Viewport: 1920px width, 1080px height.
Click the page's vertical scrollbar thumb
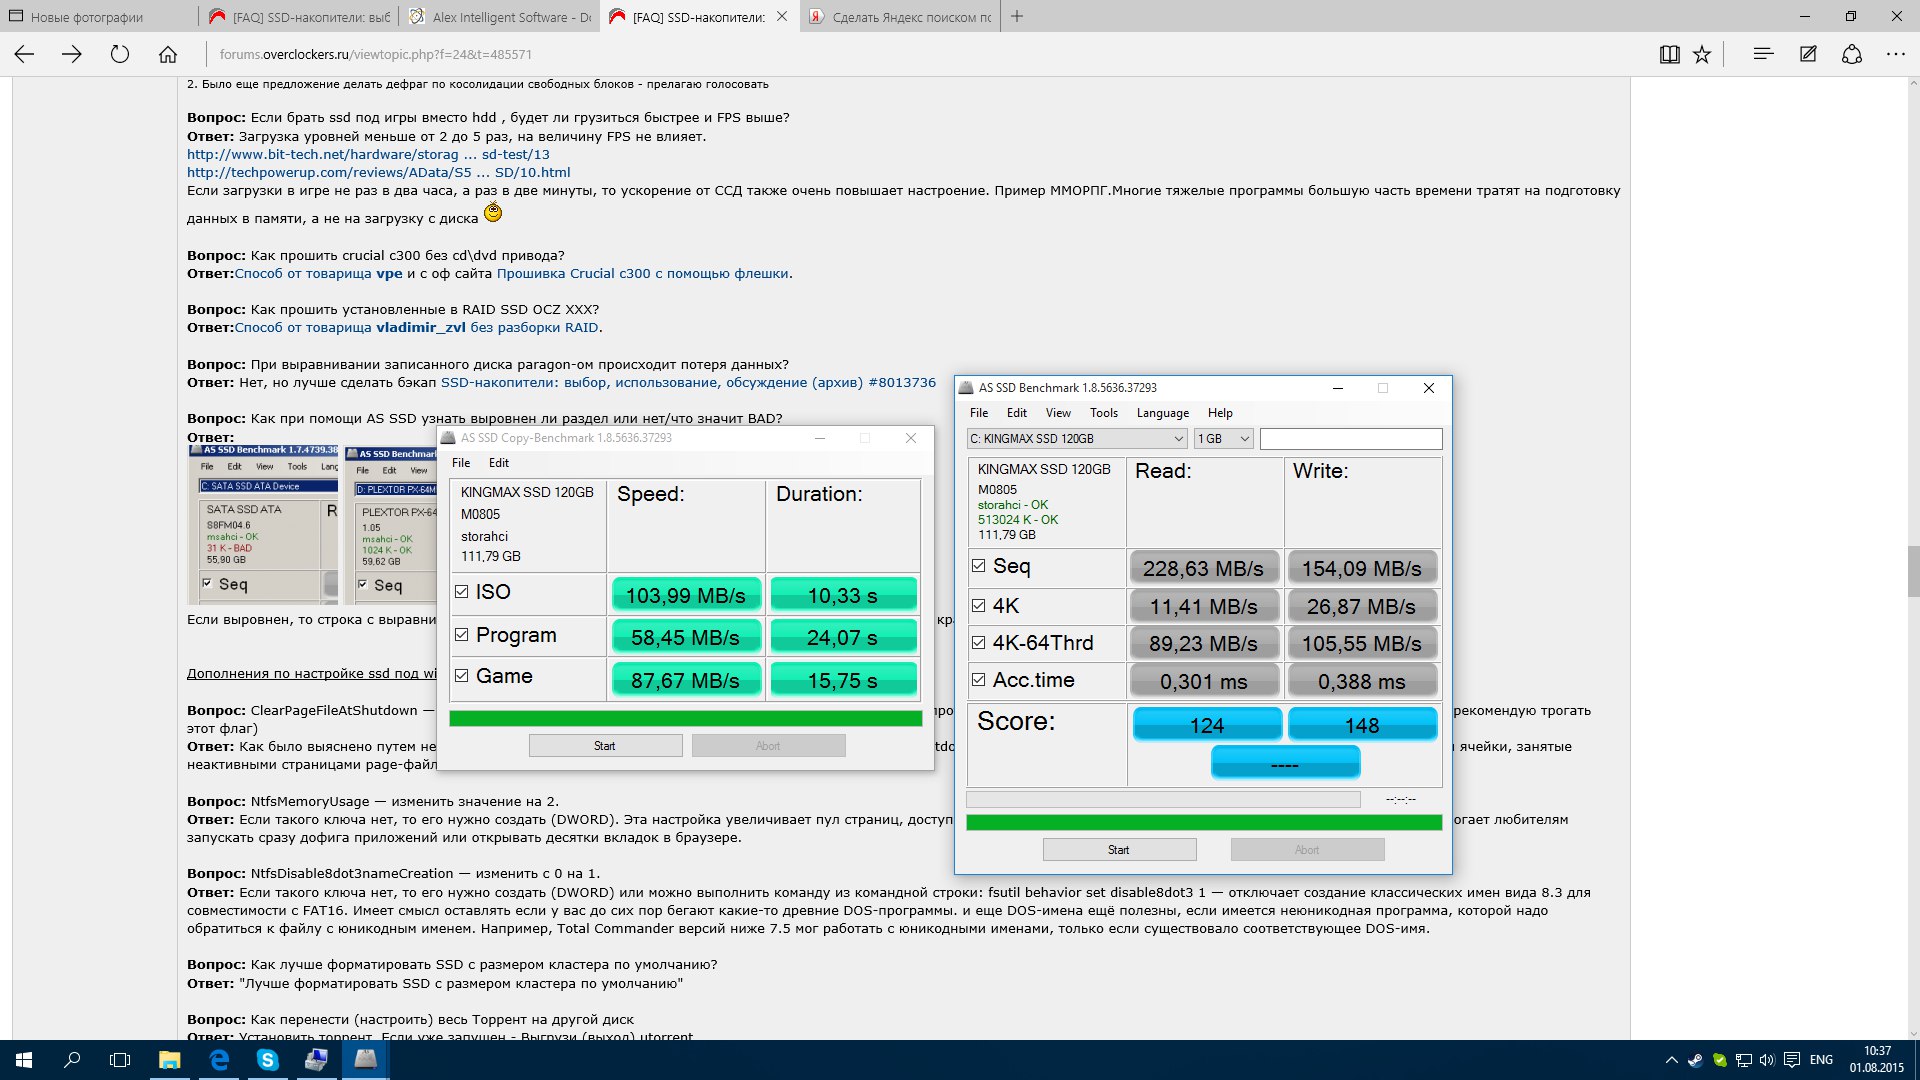[x=1912, y=570]
